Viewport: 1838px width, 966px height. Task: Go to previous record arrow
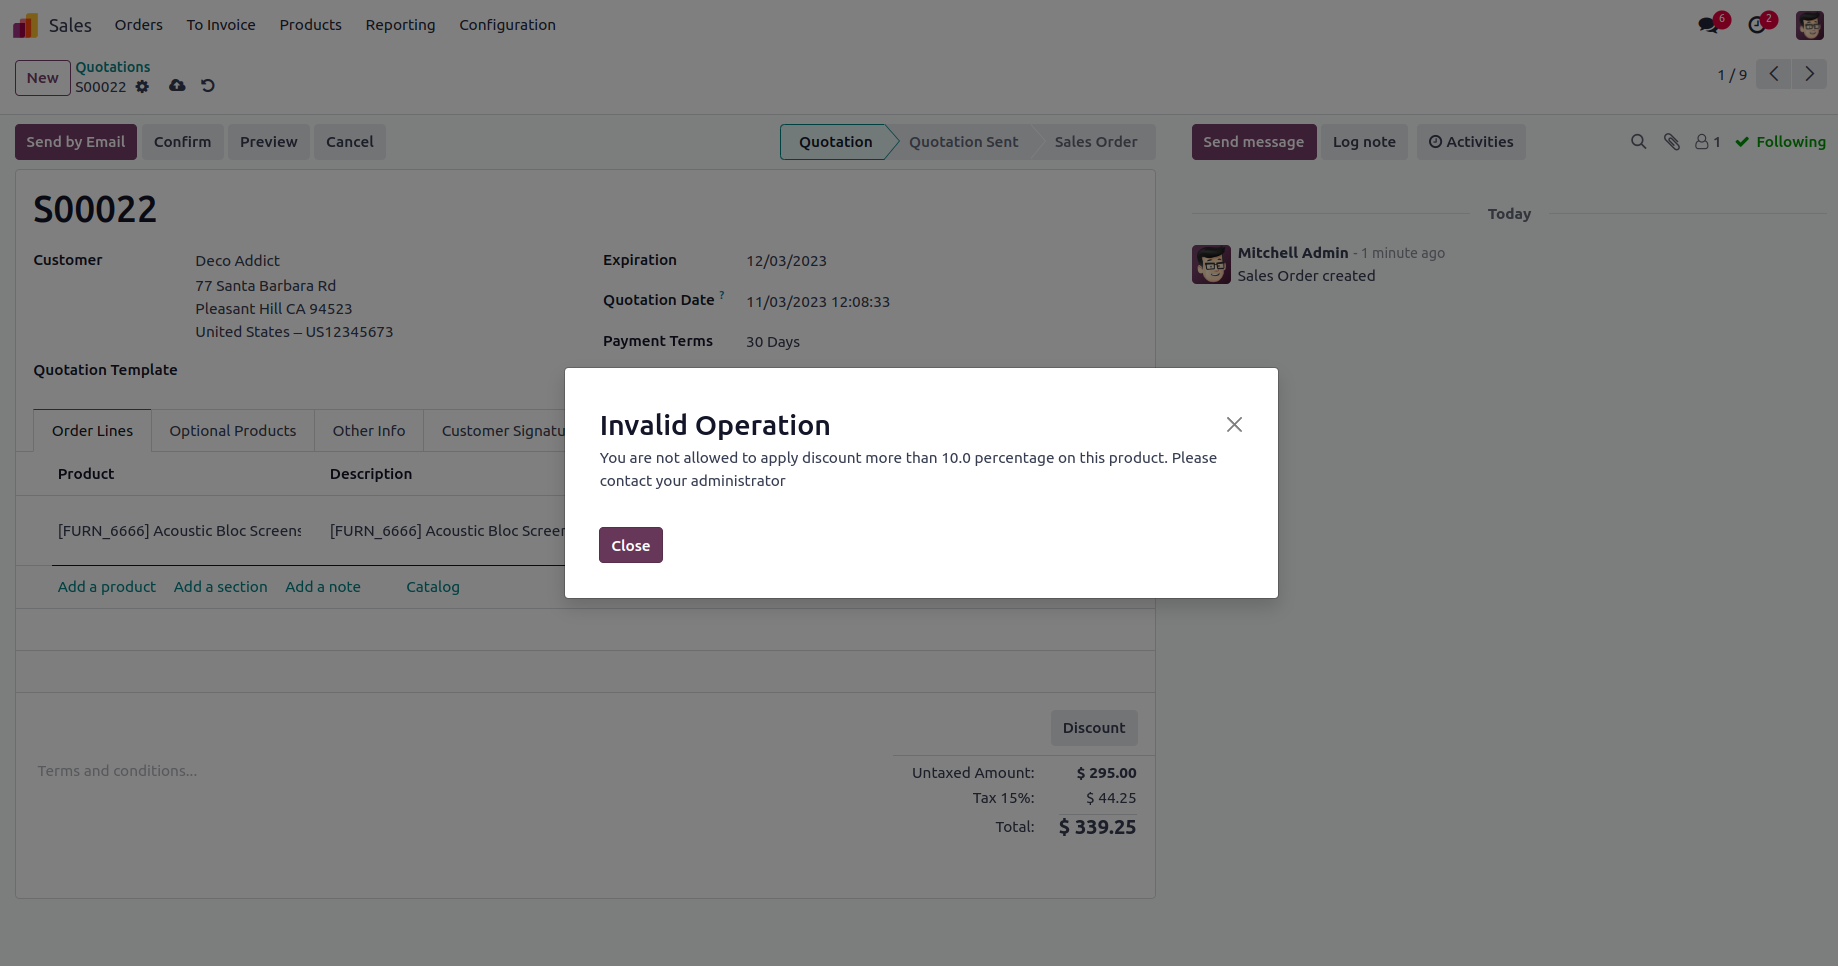tap(1773, 74)
